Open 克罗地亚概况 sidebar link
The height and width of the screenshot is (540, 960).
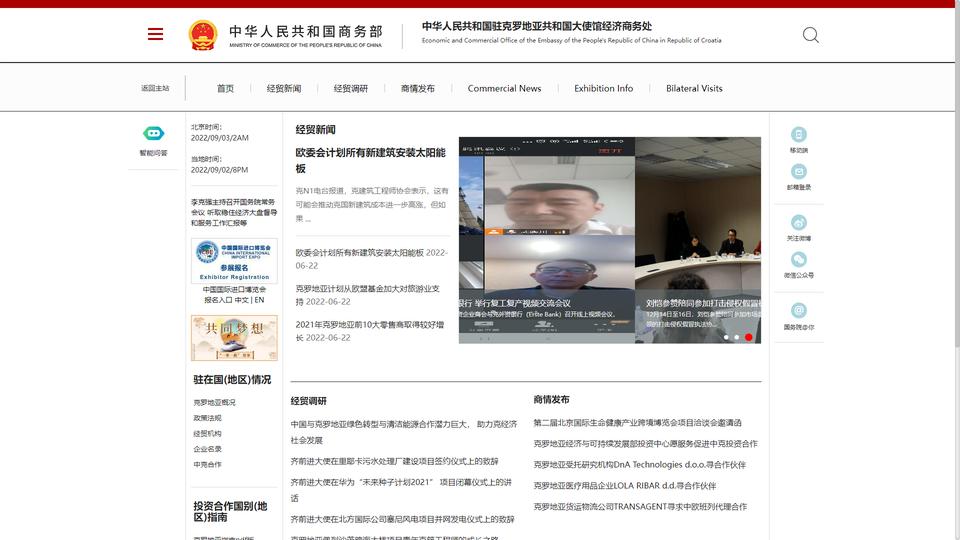tap(214, 402)
